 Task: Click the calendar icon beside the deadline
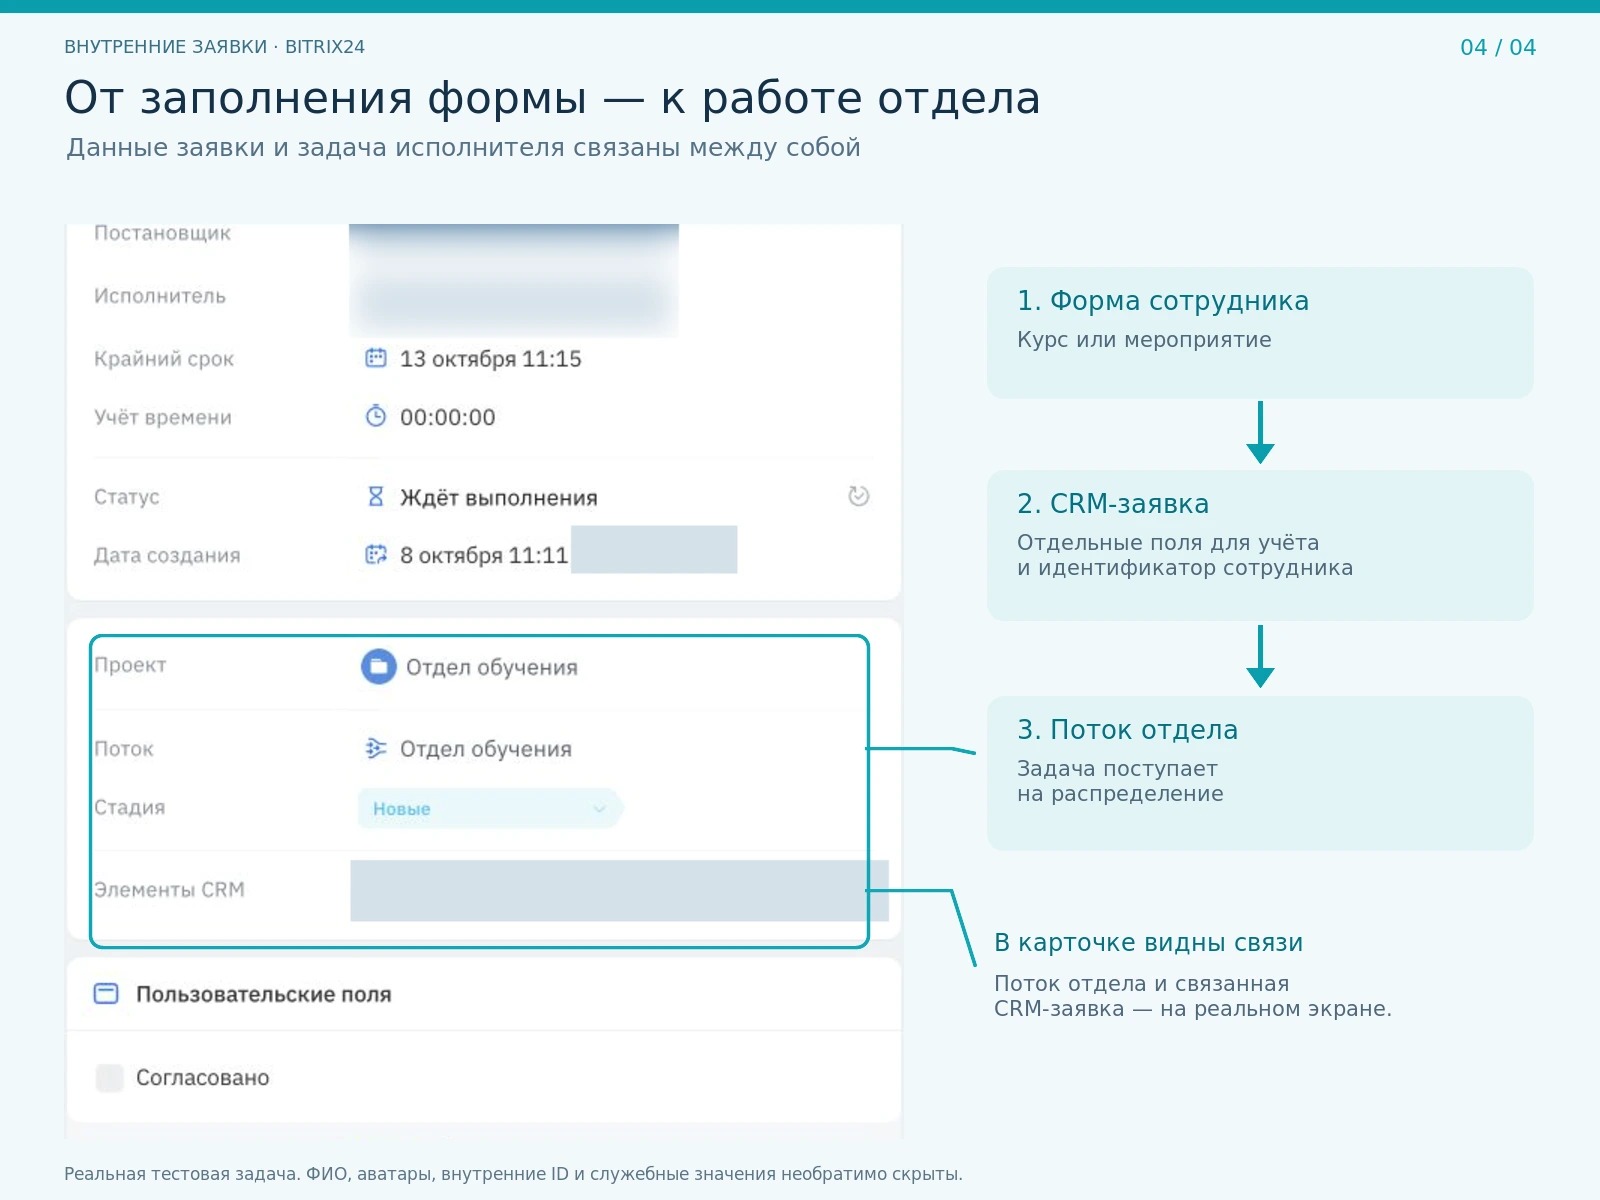point(376,358)
